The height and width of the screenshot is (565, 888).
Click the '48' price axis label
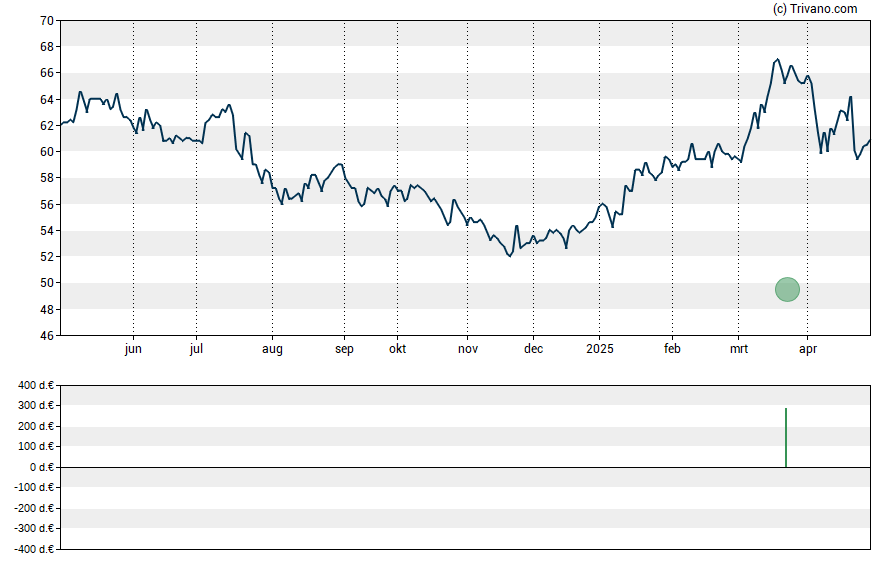click(x=47, y=310)
